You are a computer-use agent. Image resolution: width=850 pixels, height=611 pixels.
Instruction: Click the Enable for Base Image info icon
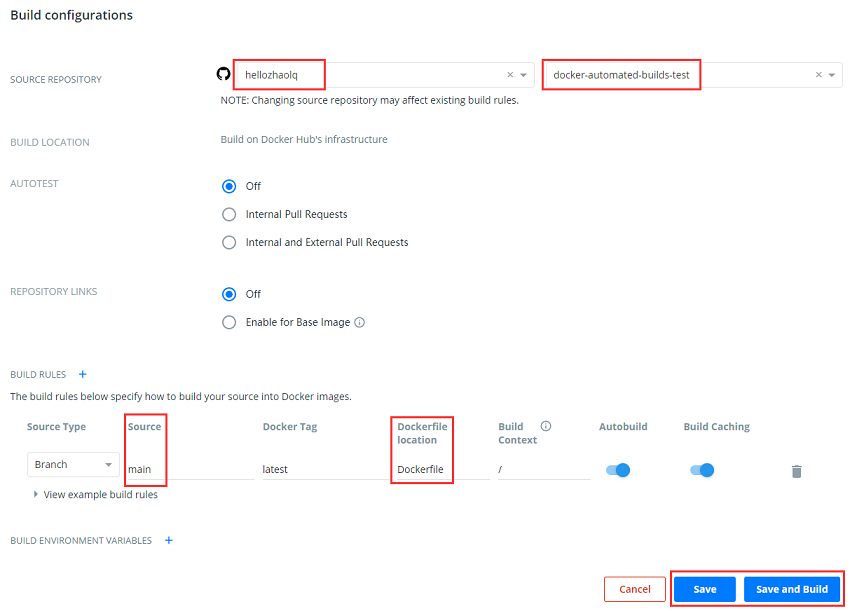tap(359, 322)
